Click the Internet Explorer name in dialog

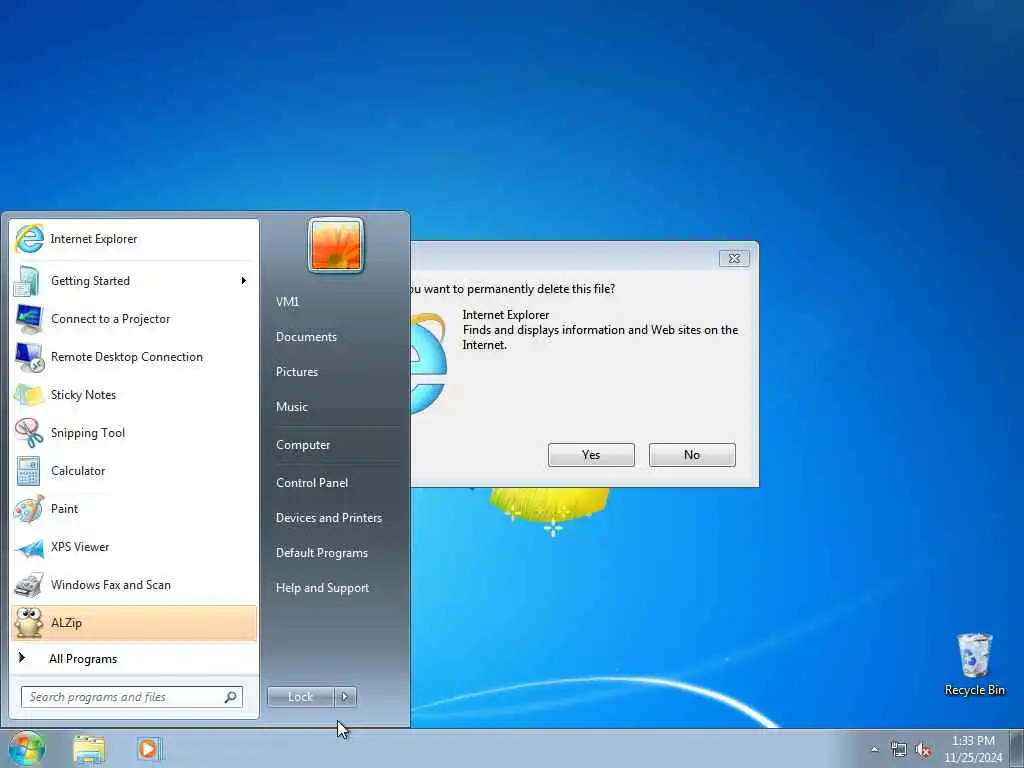pos(506,315)
